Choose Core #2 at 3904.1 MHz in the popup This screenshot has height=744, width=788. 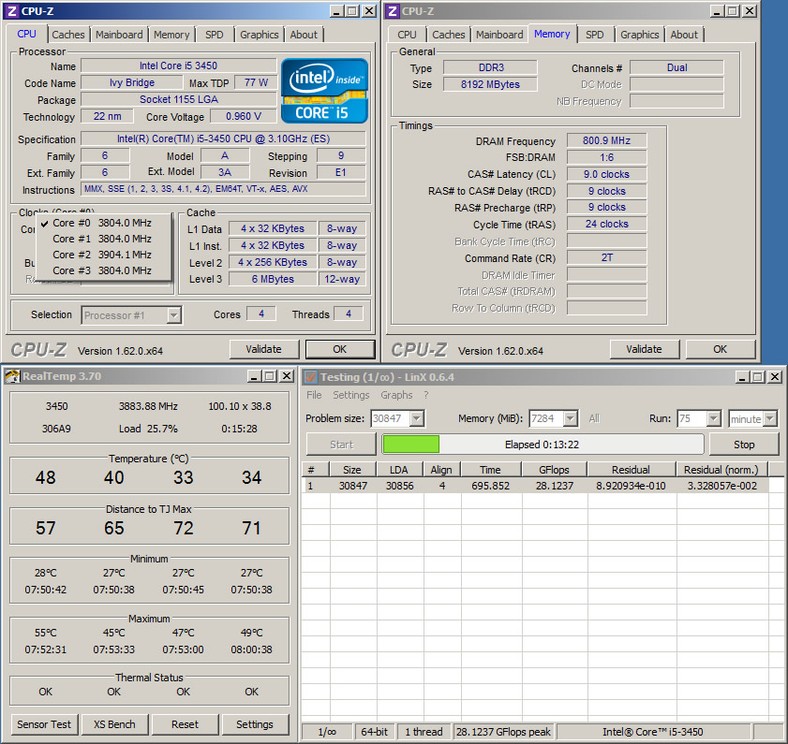100,255
